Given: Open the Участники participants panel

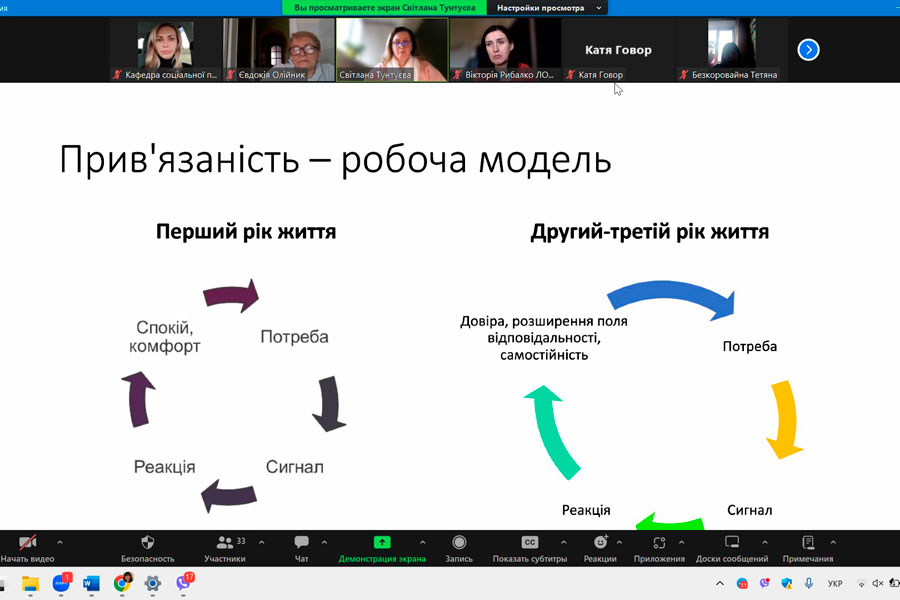Looking at the screenshot, I should [224, 548].
